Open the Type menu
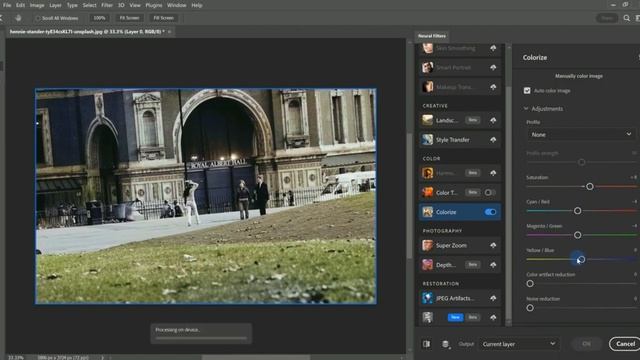This screenshot has width=640, height=360. click(x=72, y=5)
